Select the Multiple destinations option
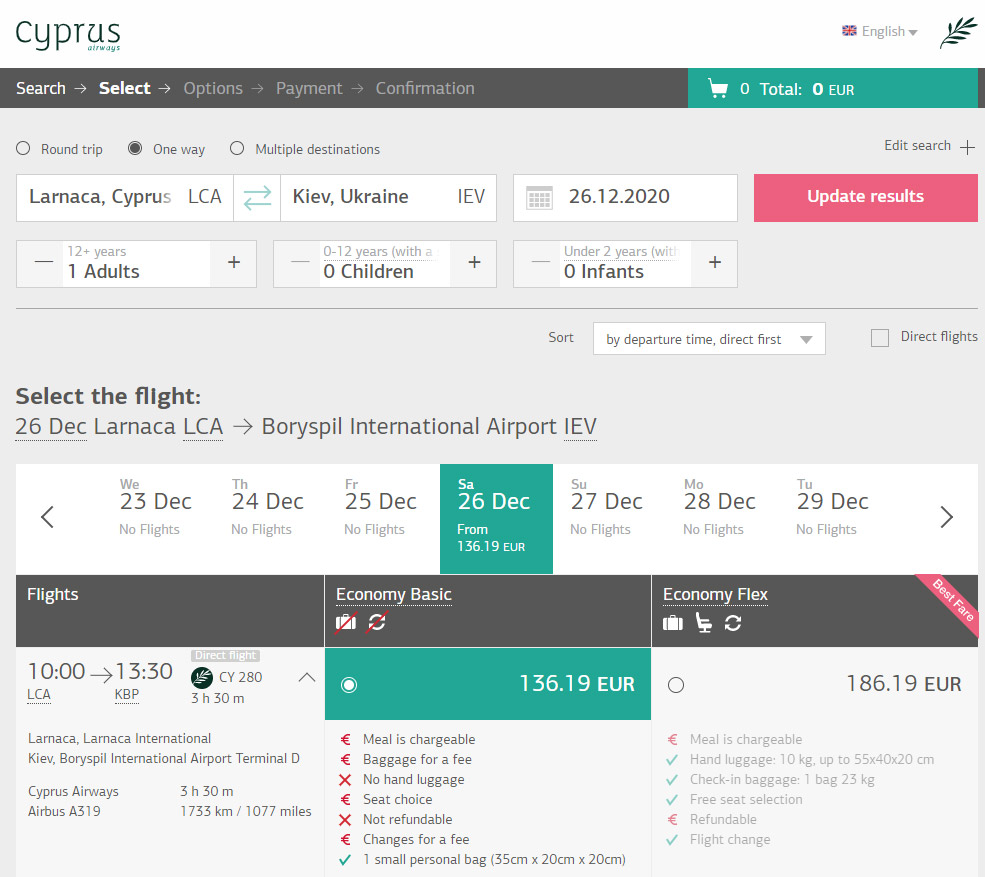Image resolution: width=985 pixels, height=877 pixels. 237,148
